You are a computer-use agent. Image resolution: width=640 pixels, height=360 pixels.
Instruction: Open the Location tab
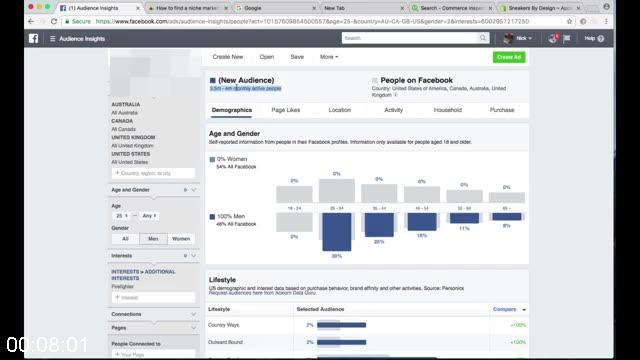[x=340, y=110]
